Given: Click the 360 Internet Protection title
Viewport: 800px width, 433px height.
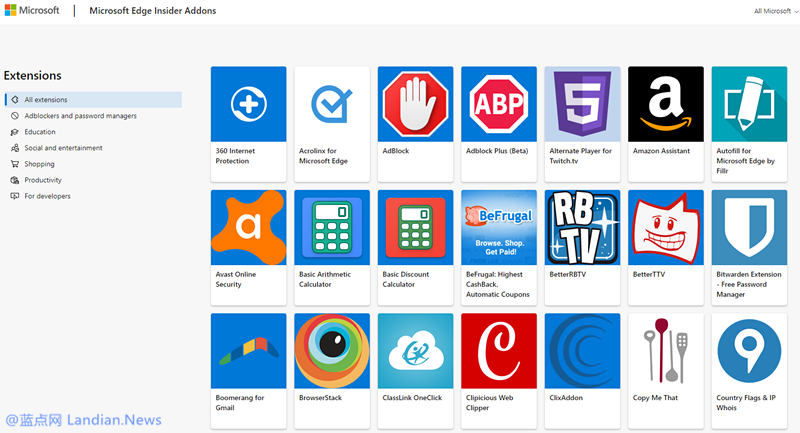Looking at the screenshot, I should [235, 156].
